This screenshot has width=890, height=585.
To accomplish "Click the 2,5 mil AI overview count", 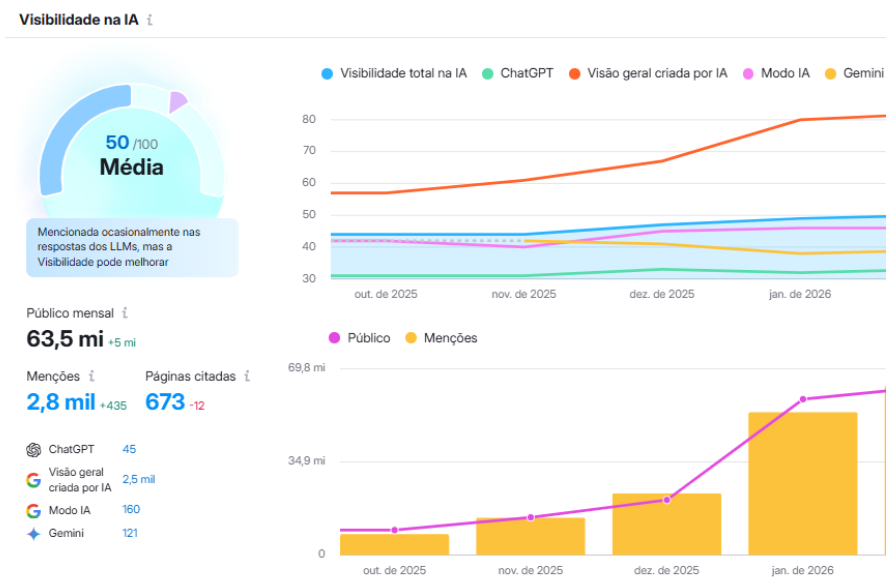I will [138, 480].
